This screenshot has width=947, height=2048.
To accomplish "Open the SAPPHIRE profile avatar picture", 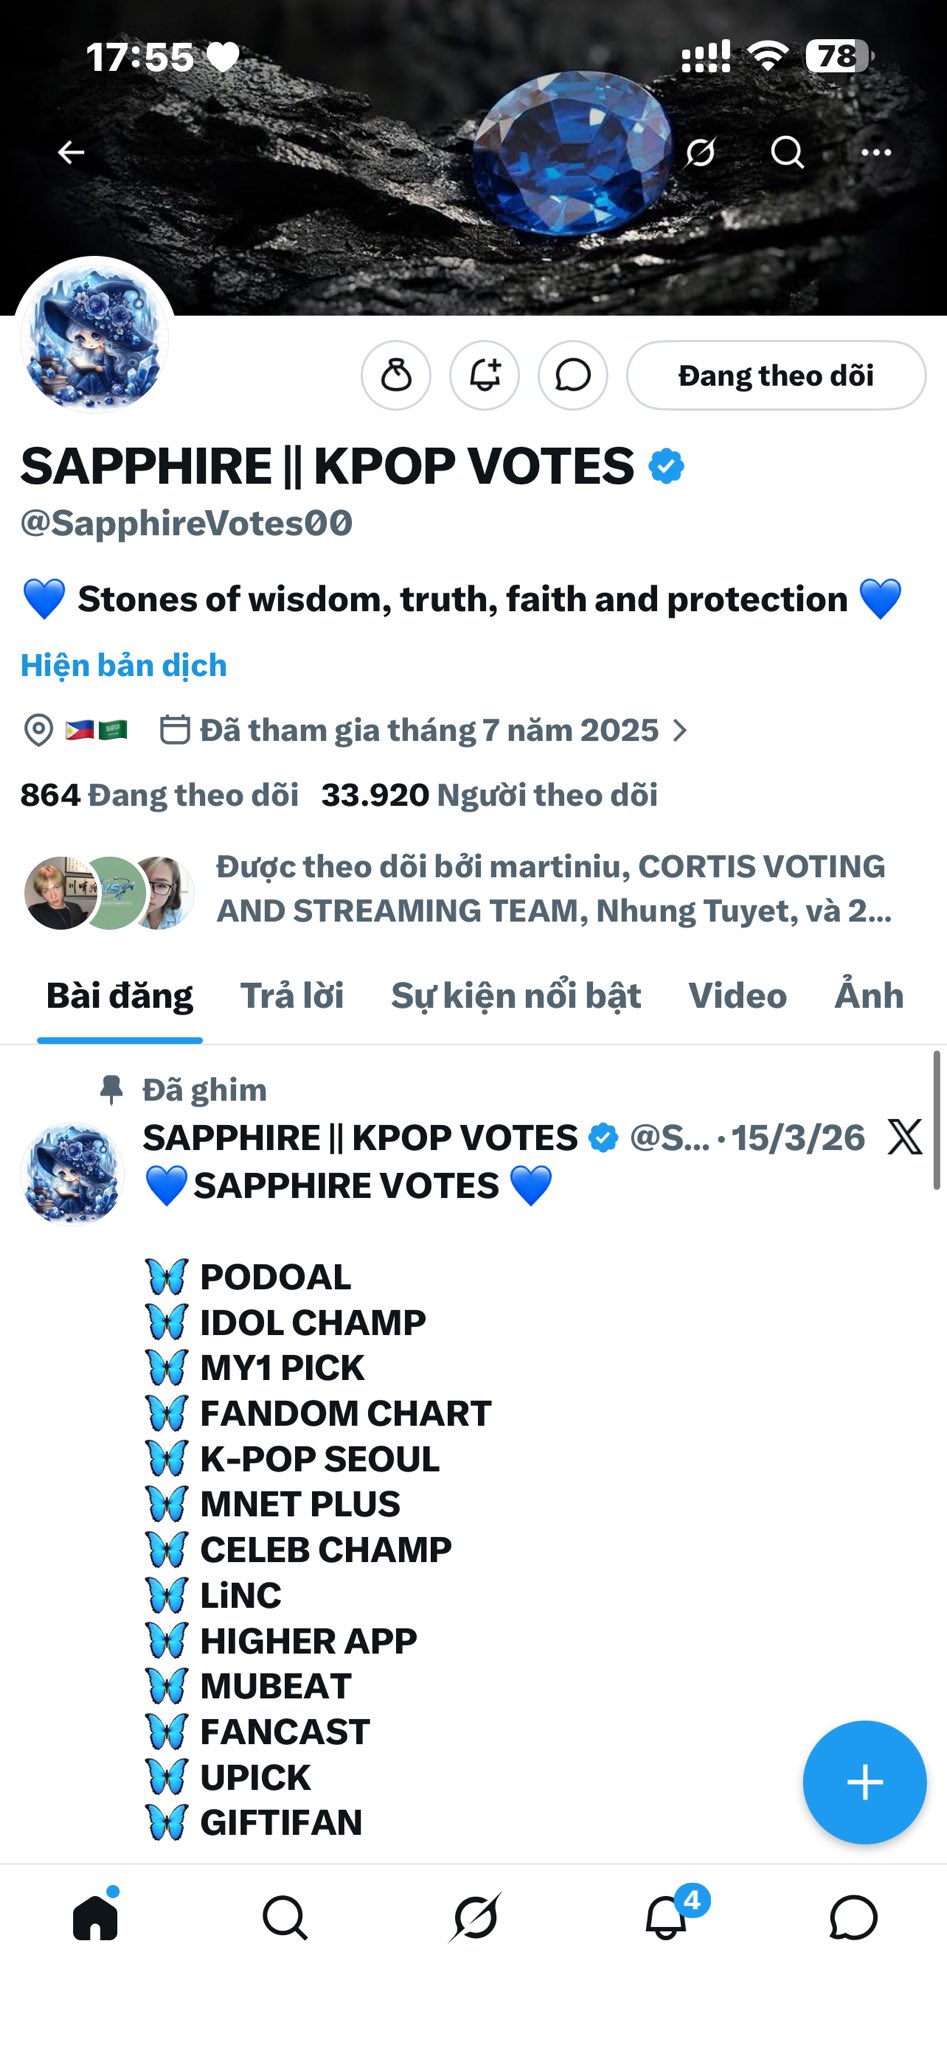I will [x=95, y=337].
